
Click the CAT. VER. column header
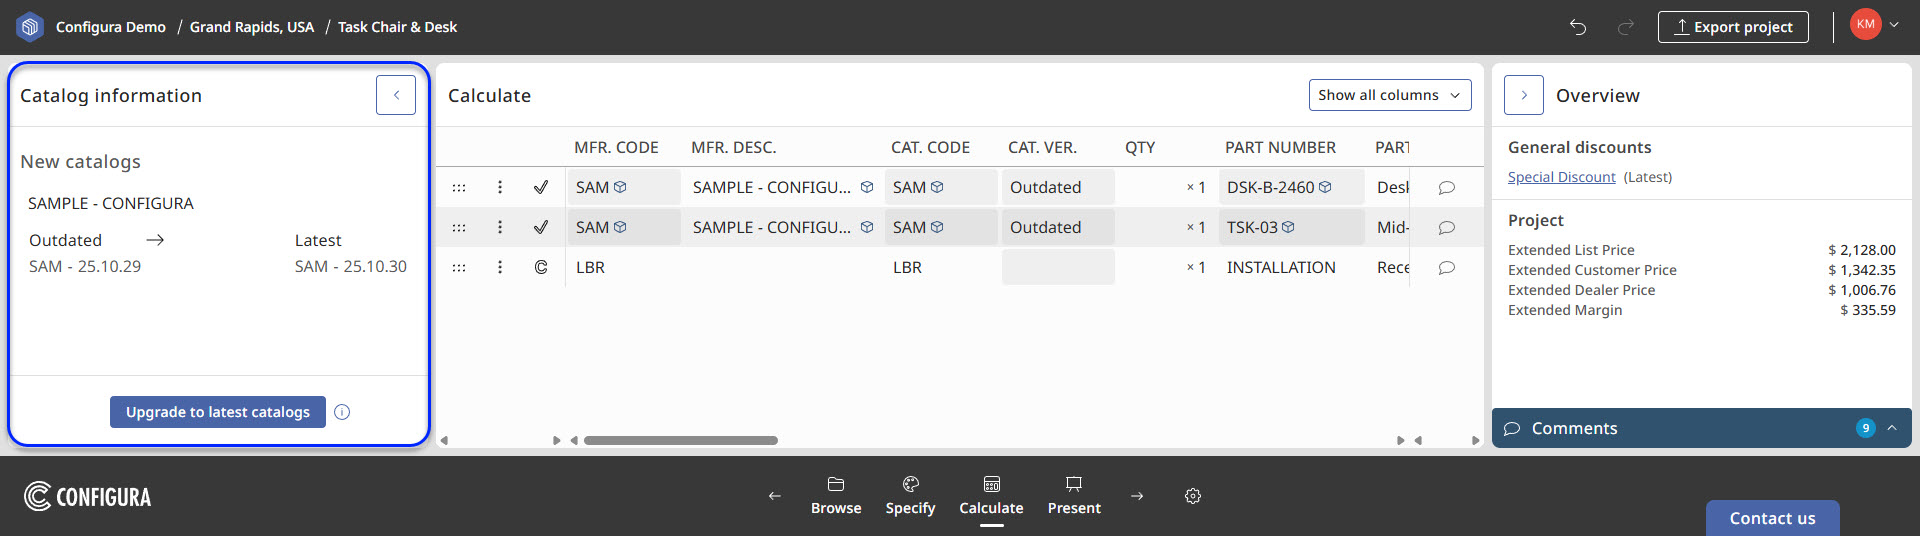(1042, 147)
